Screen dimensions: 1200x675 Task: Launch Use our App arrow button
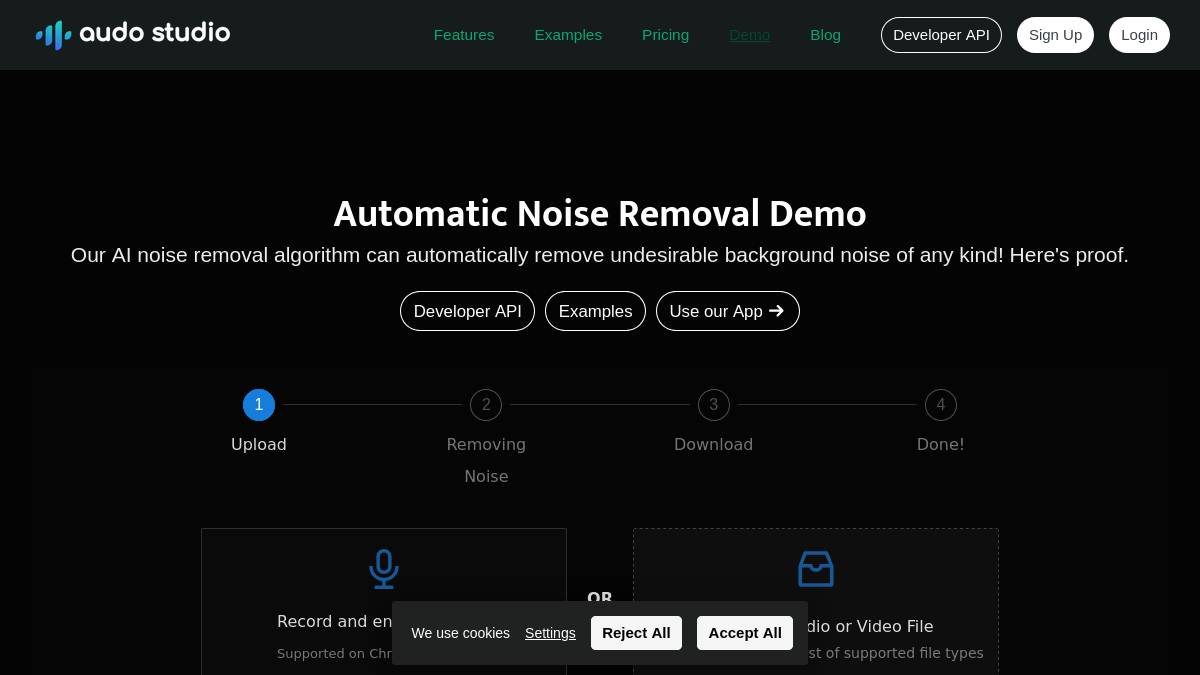tap(727, 311)
